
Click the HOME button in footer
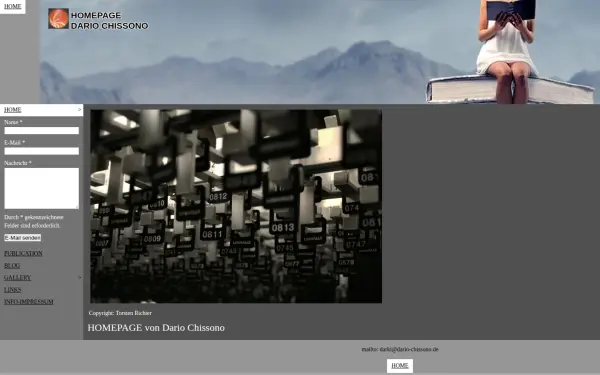[x=400, y=366]
